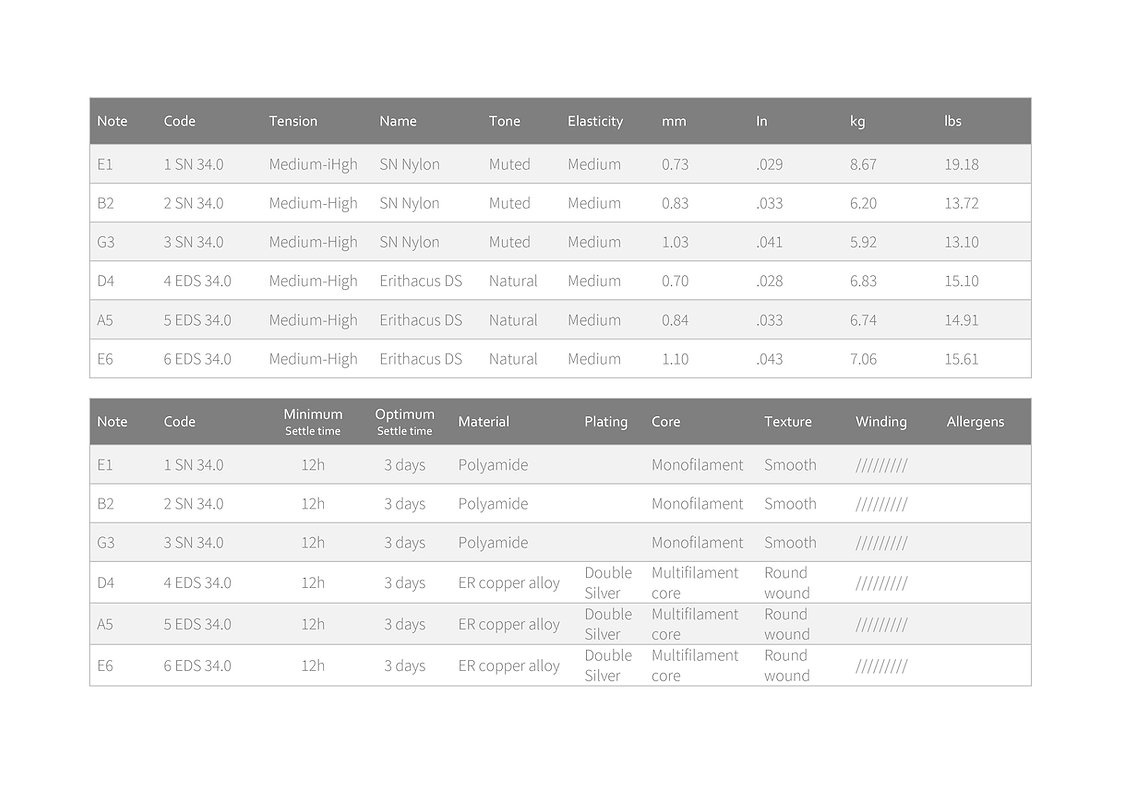Click the Texture column header
Screen dimensions: 1136x803
(x=788, y=422)
